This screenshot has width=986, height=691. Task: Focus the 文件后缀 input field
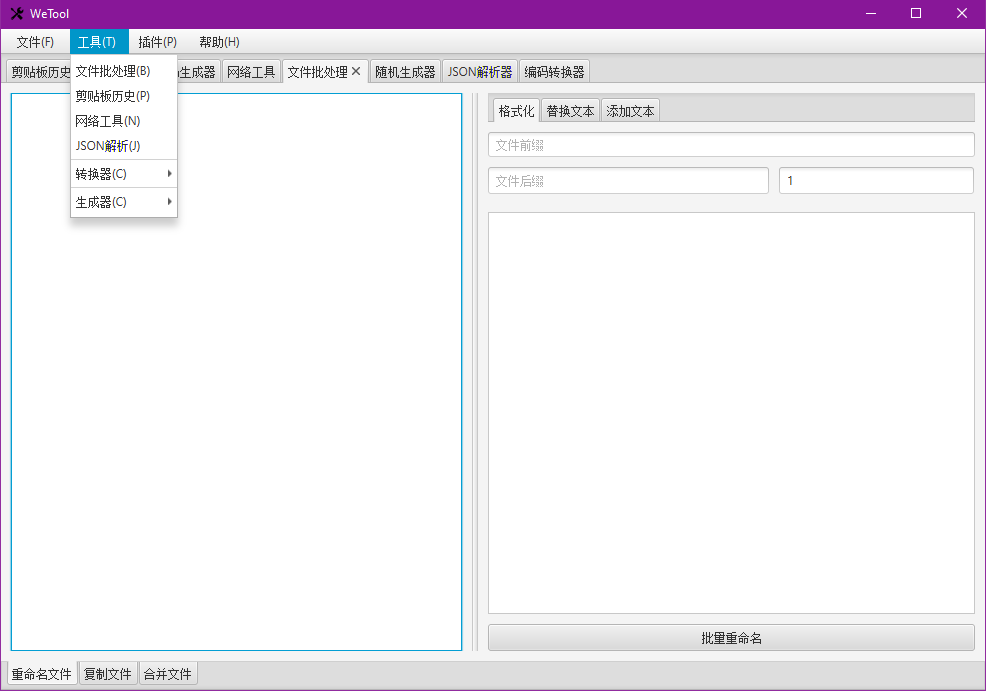coord(628,180)
